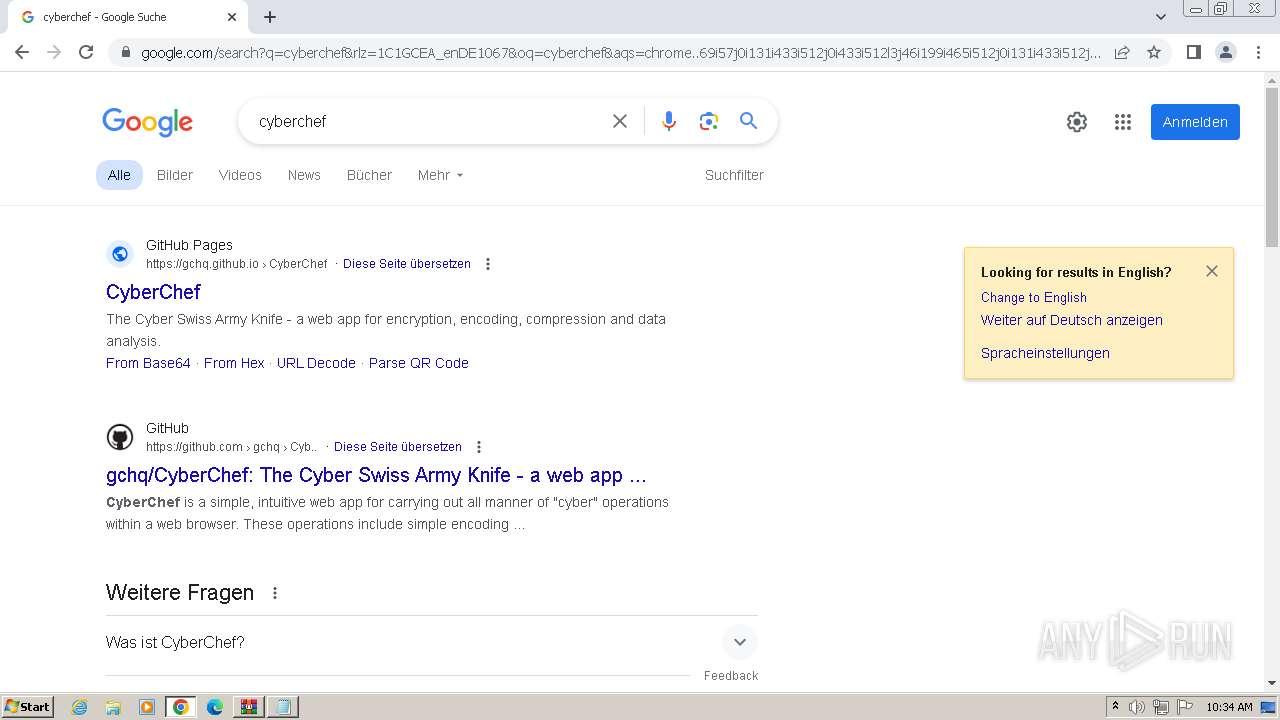This screenshot has width=1280, height=720.
Task: Open Spracheinstellungen link
Action: tap(1045, 353)
